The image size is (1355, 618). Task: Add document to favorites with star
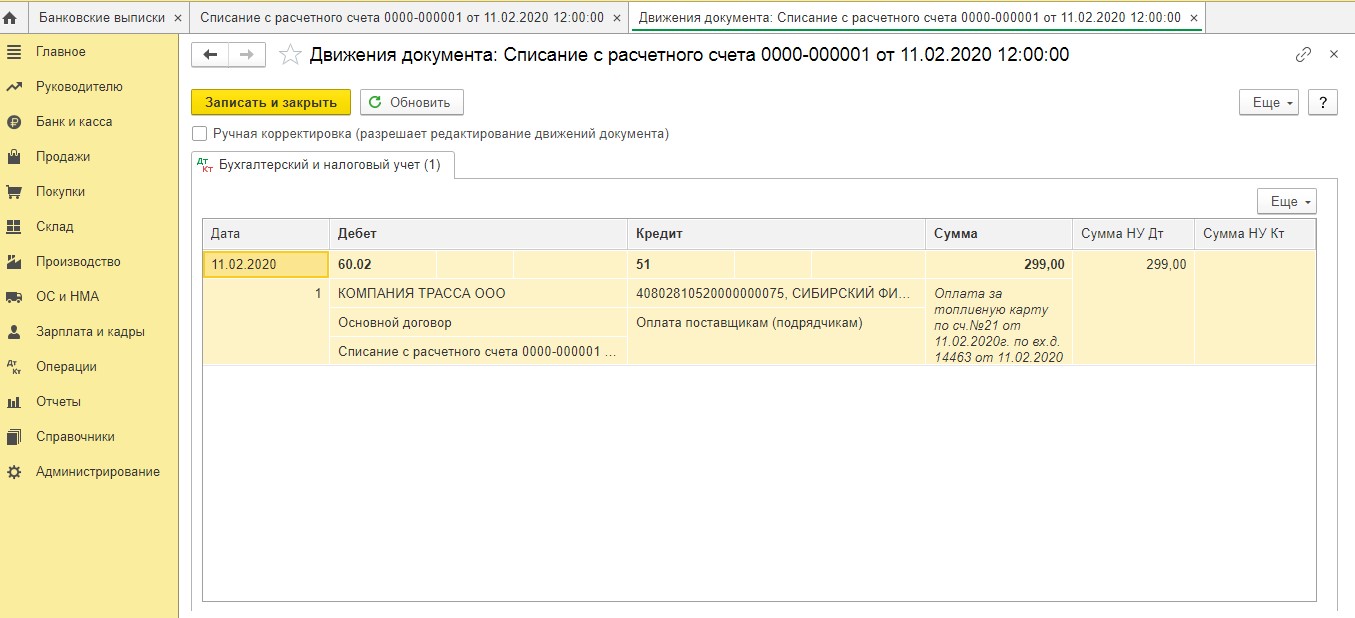click(x=290, y=55)
